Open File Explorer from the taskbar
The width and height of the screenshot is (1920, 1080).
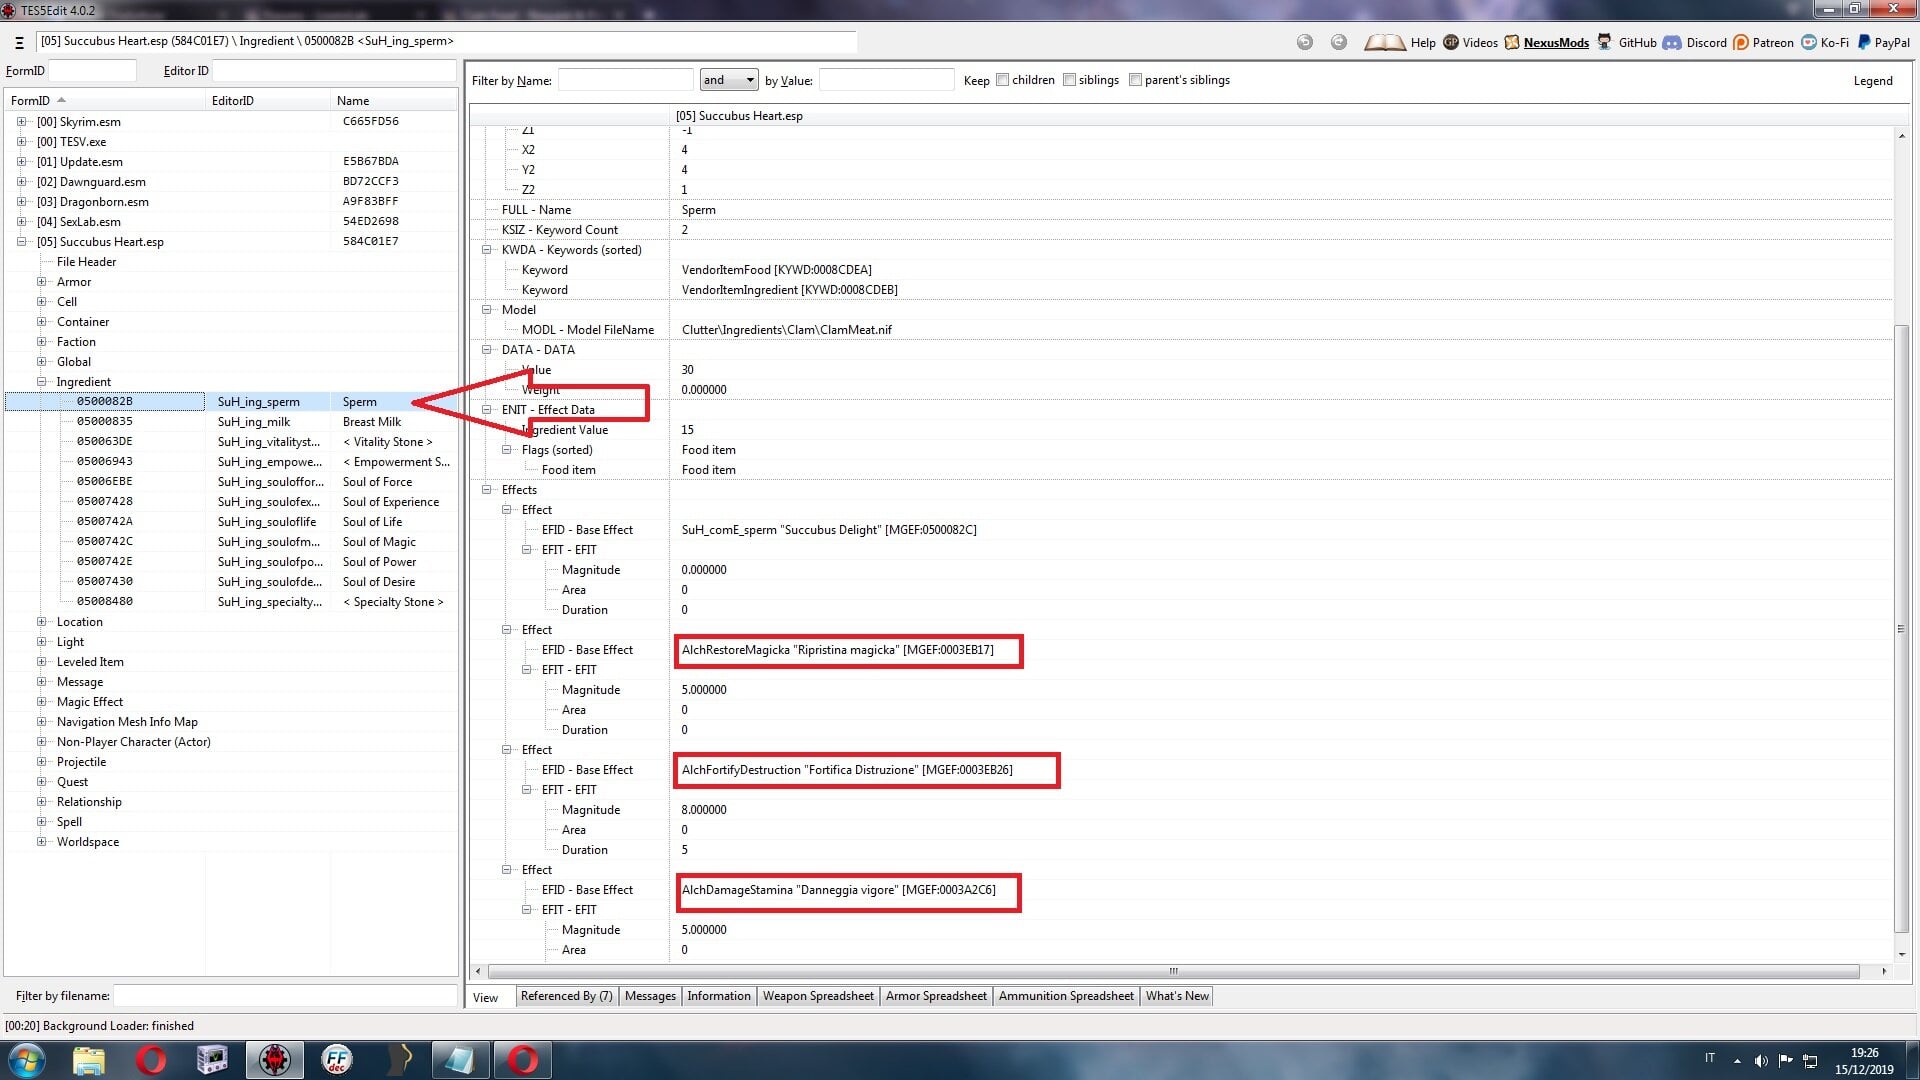click(x=89, y=1060)
